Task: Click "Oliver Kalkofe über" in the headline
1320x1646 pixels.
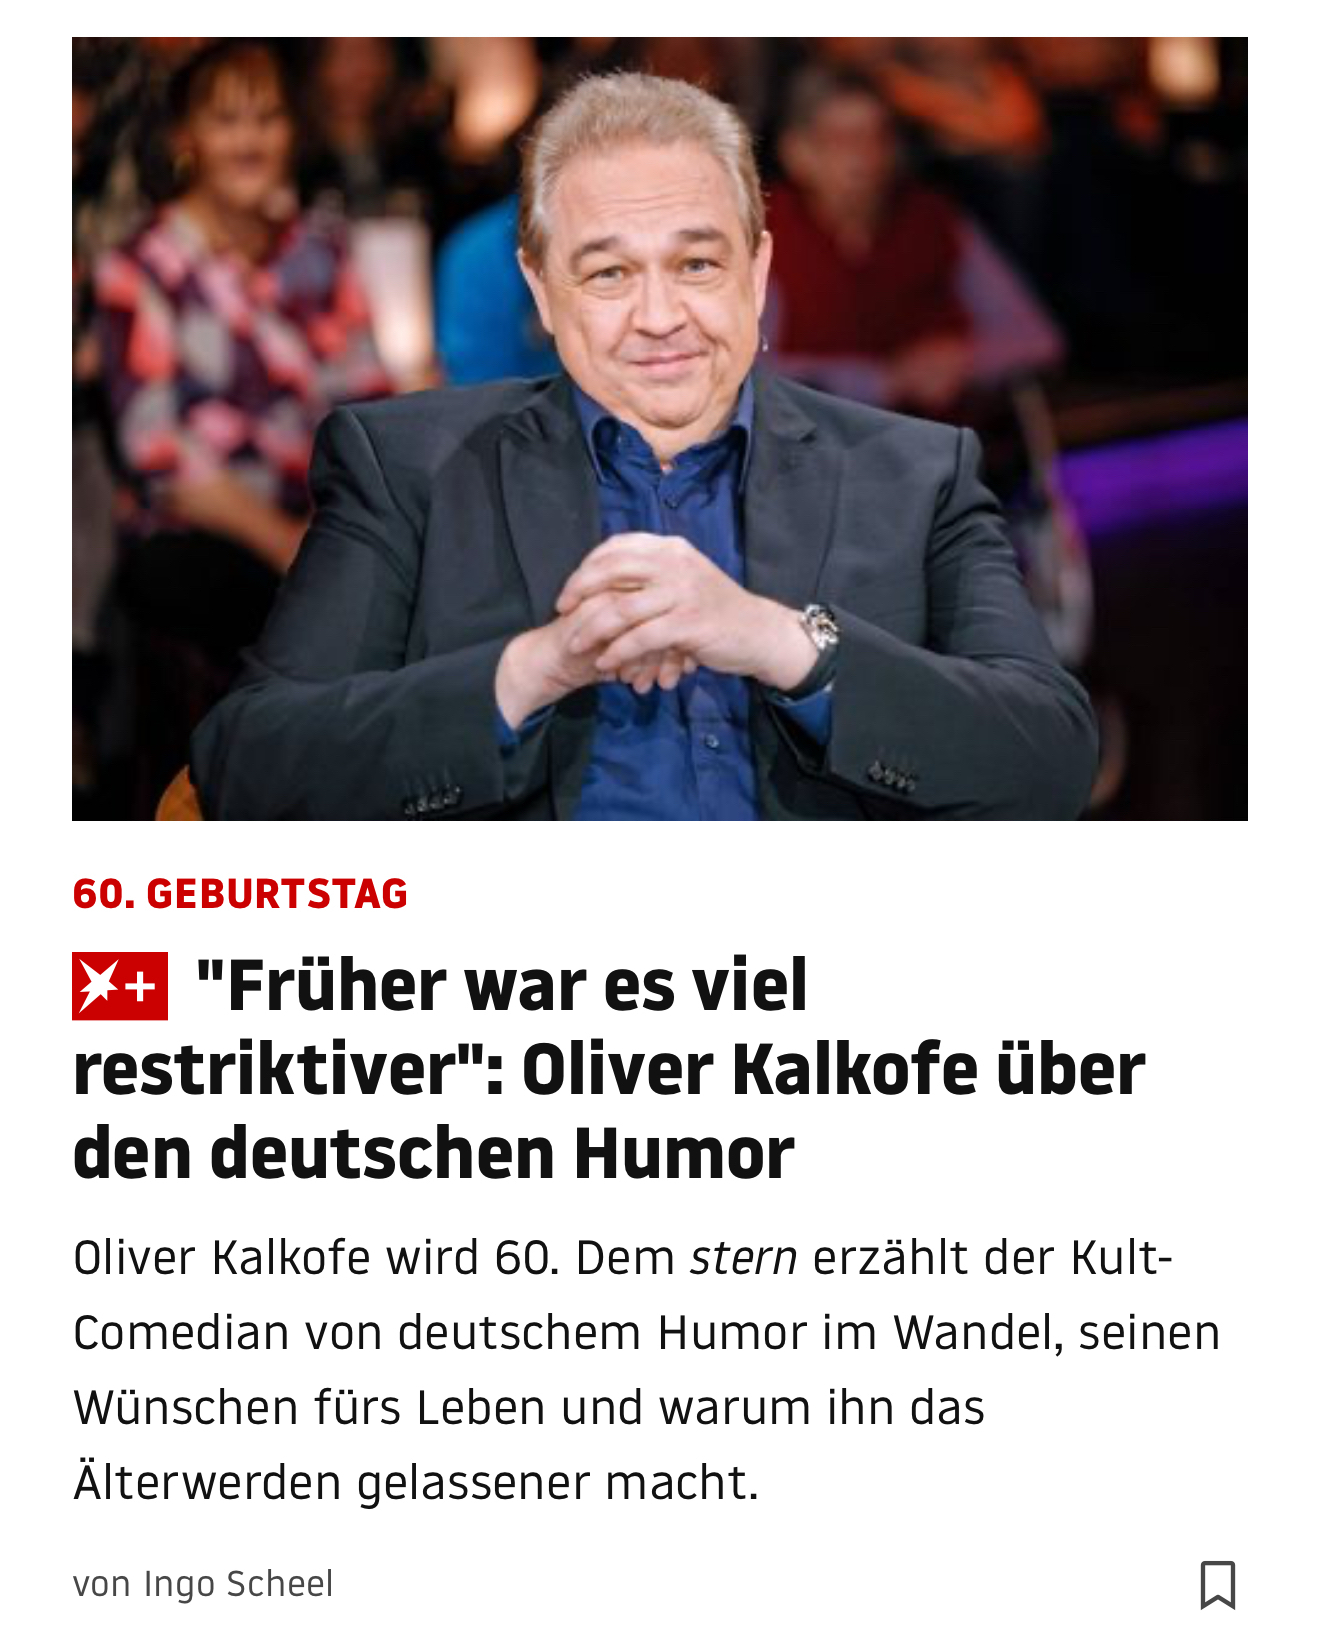Action: pos(833,1069)
